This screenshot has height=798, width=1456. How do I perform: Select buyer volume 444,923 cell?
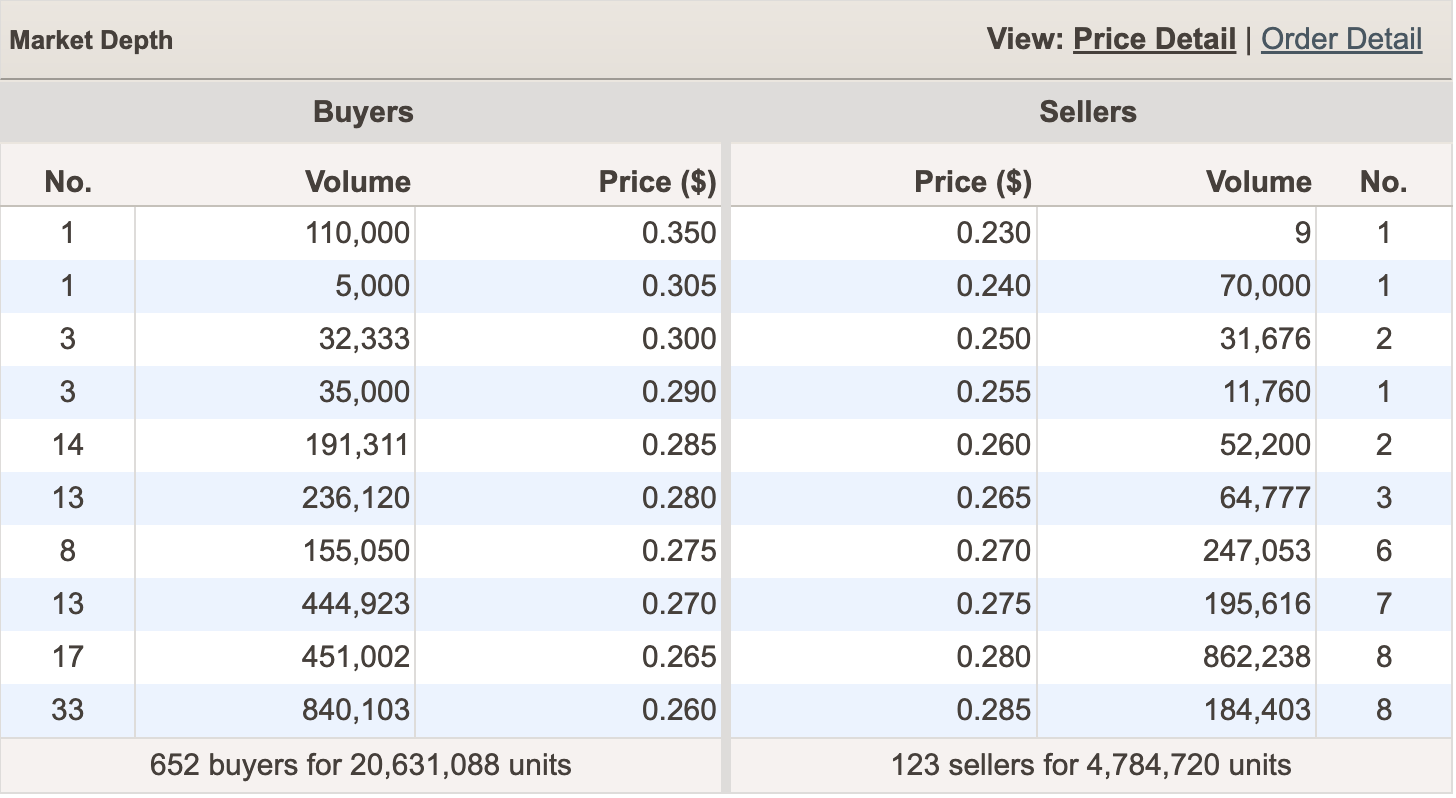(356, 604)
